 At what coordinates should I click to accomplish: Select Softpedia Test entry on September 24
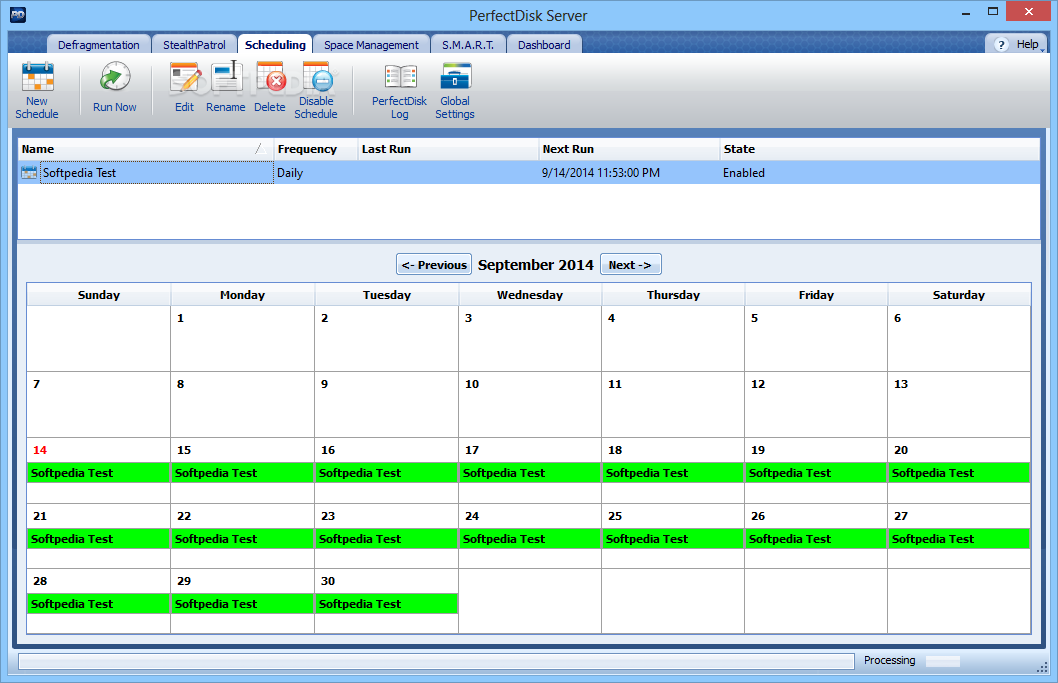click(x=530, y=539)
